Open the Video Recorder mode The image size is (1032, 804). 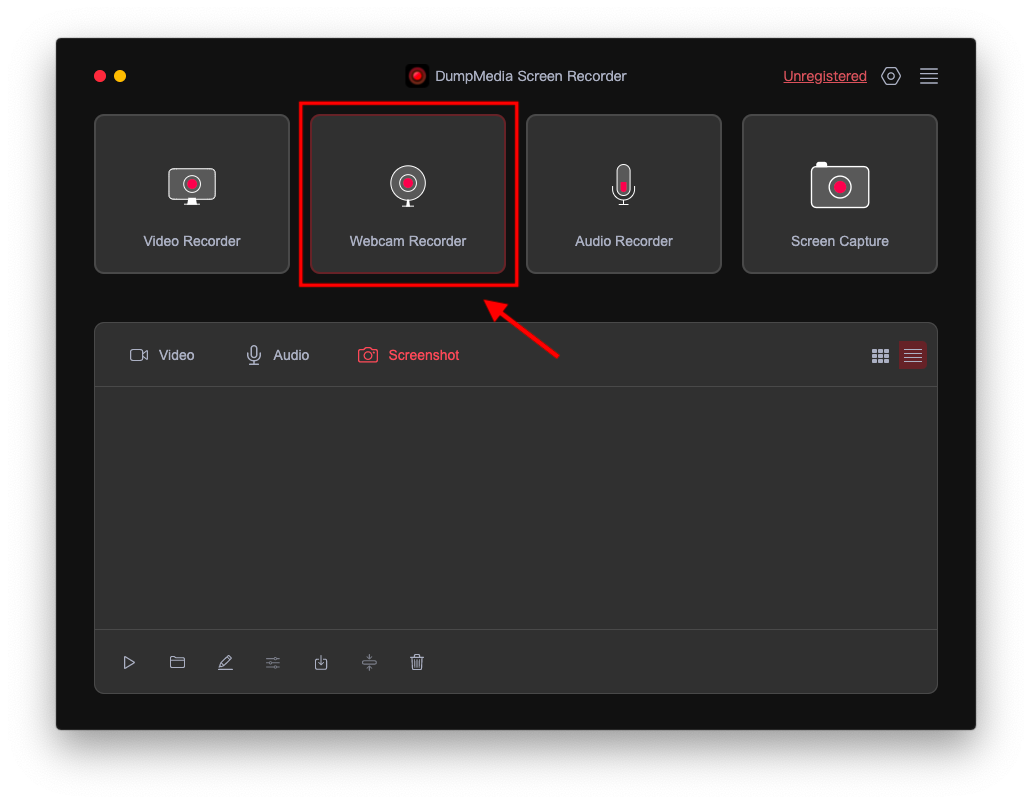[192, 193]
